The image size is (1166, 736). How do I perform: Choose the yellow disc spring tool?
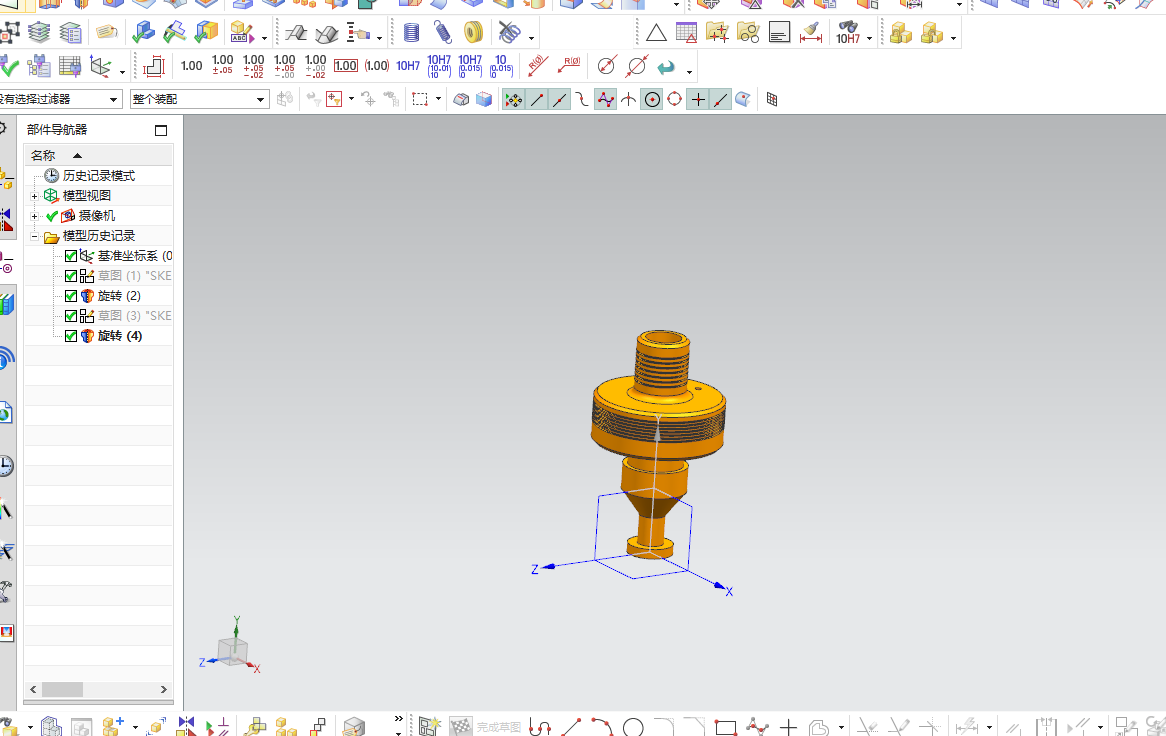click(473, 33)
